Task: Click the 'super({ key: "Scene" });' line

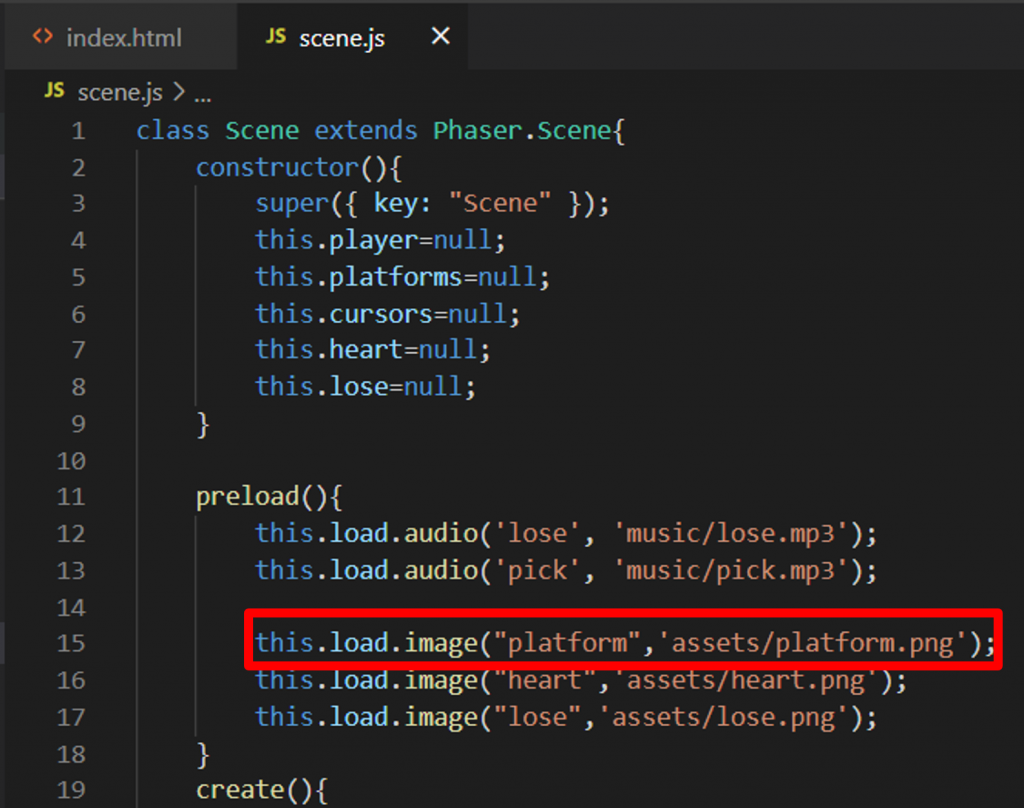Action: (432, 204)
